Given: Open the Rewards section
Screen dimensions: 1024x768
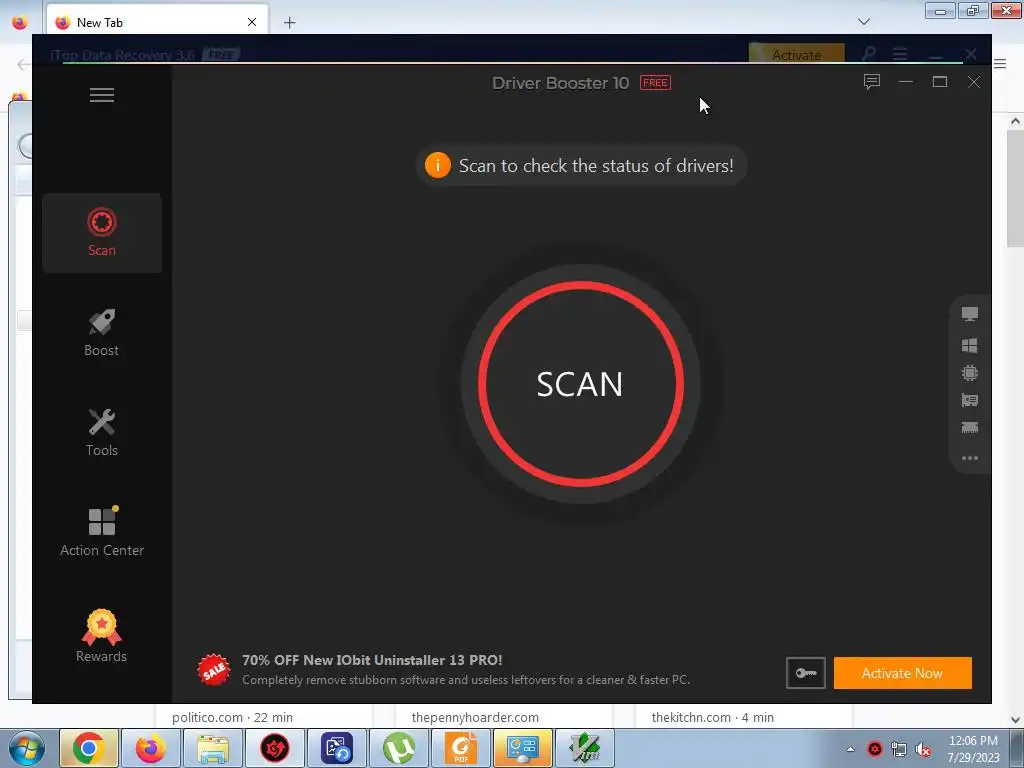Looking at the screenshot, I should click(x=102, y=636).
